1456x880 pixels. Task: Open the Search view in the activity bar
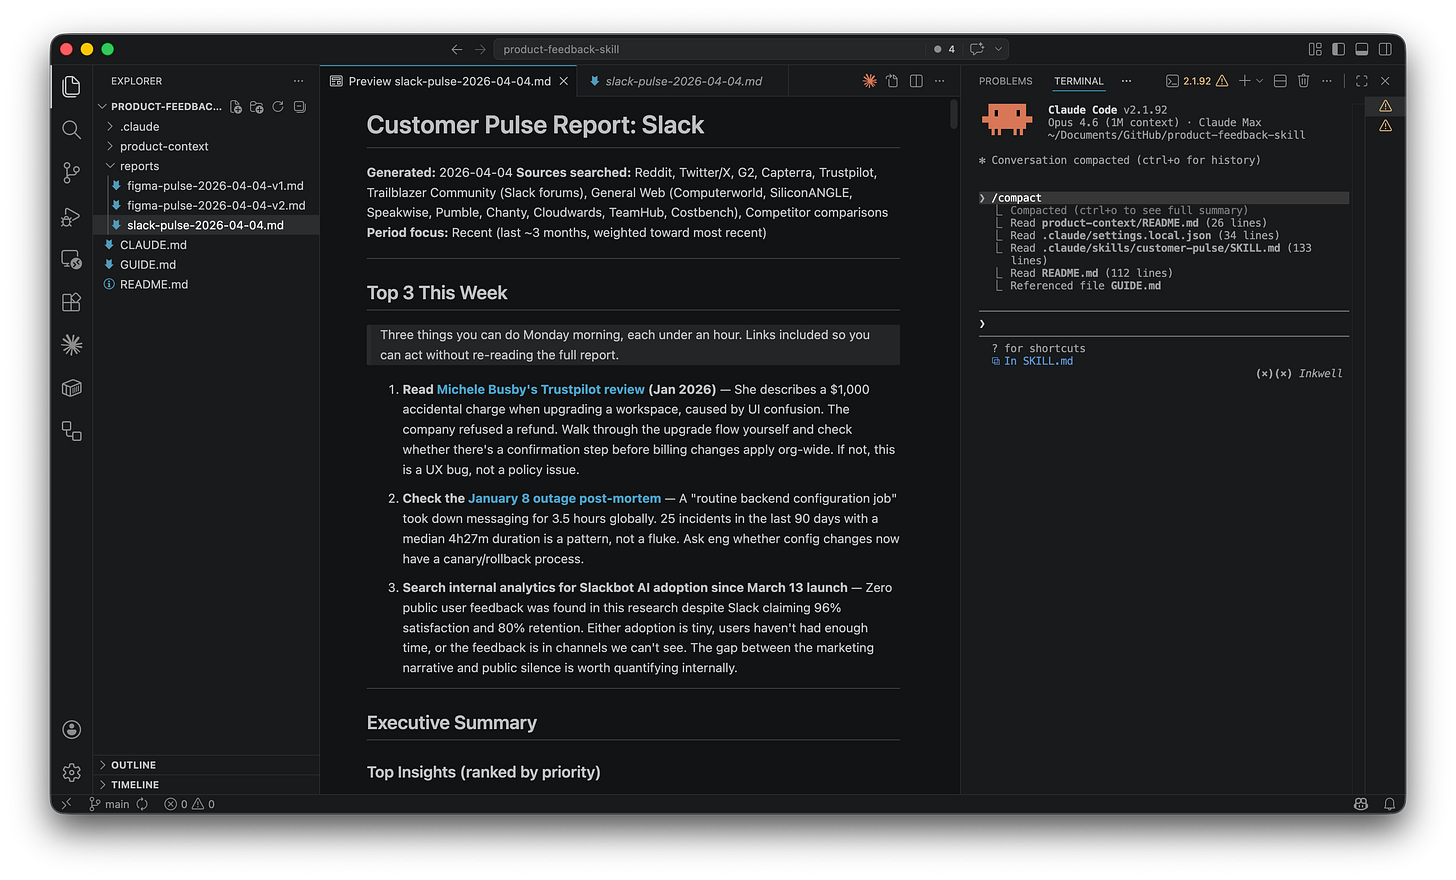tap(71, 129)
